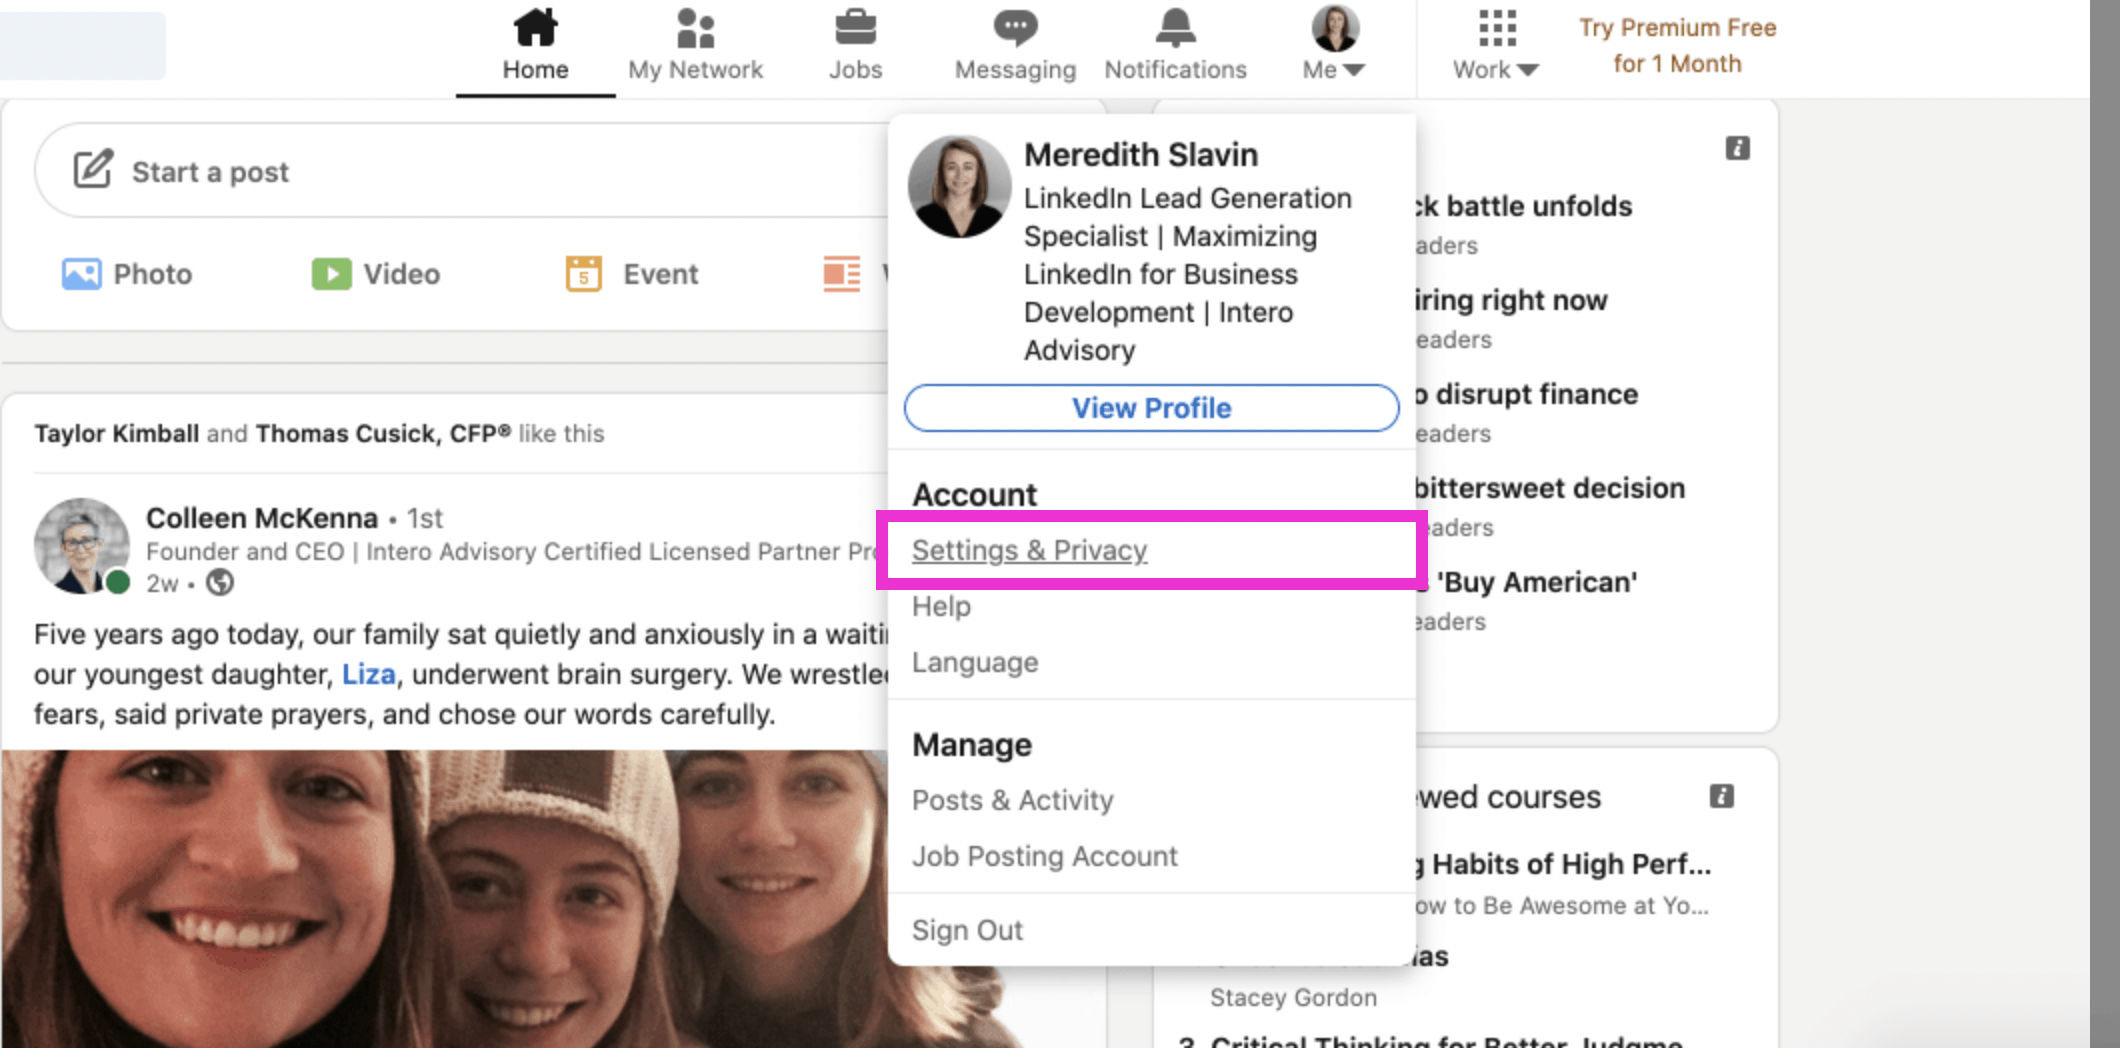Screen dimensions: 2120x1048
Task: Open the 'disrupt finance' news headline
Action: (1526, 394)
